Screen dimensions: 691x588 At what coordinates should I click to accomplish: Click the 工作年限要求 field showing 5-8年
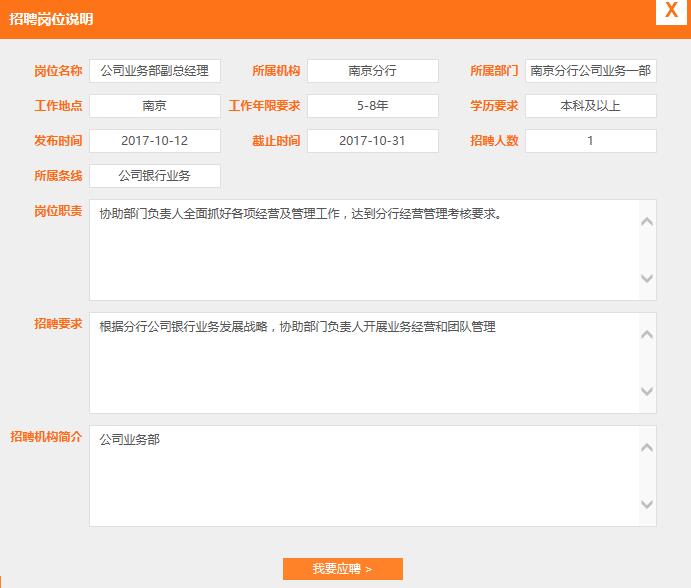[372, 106]
